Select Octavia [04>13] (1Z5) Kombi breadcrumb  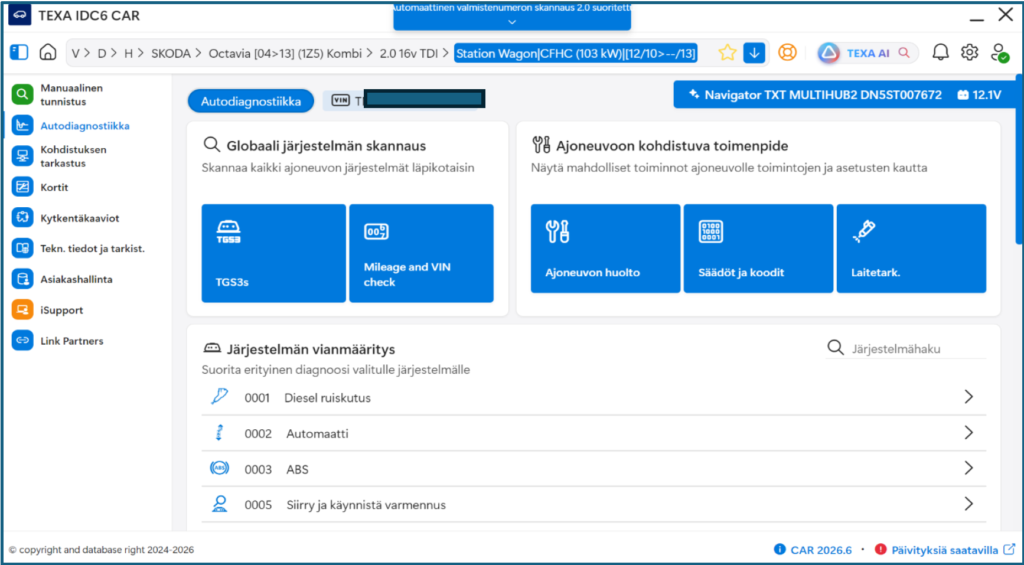coord(285,54)
